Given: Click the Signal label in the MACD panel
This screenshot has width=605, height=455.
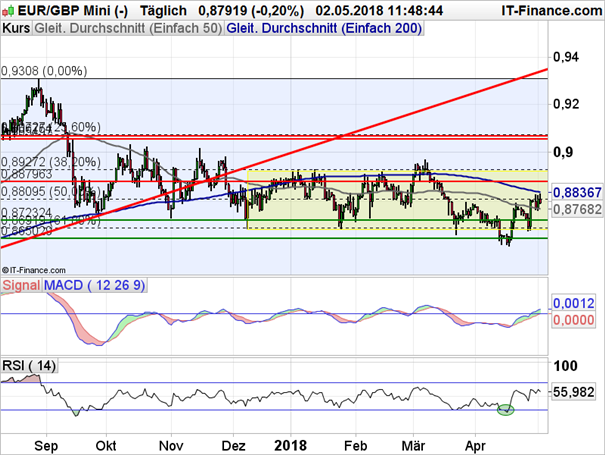Looking at the screenshot, I should click(21, 285).
